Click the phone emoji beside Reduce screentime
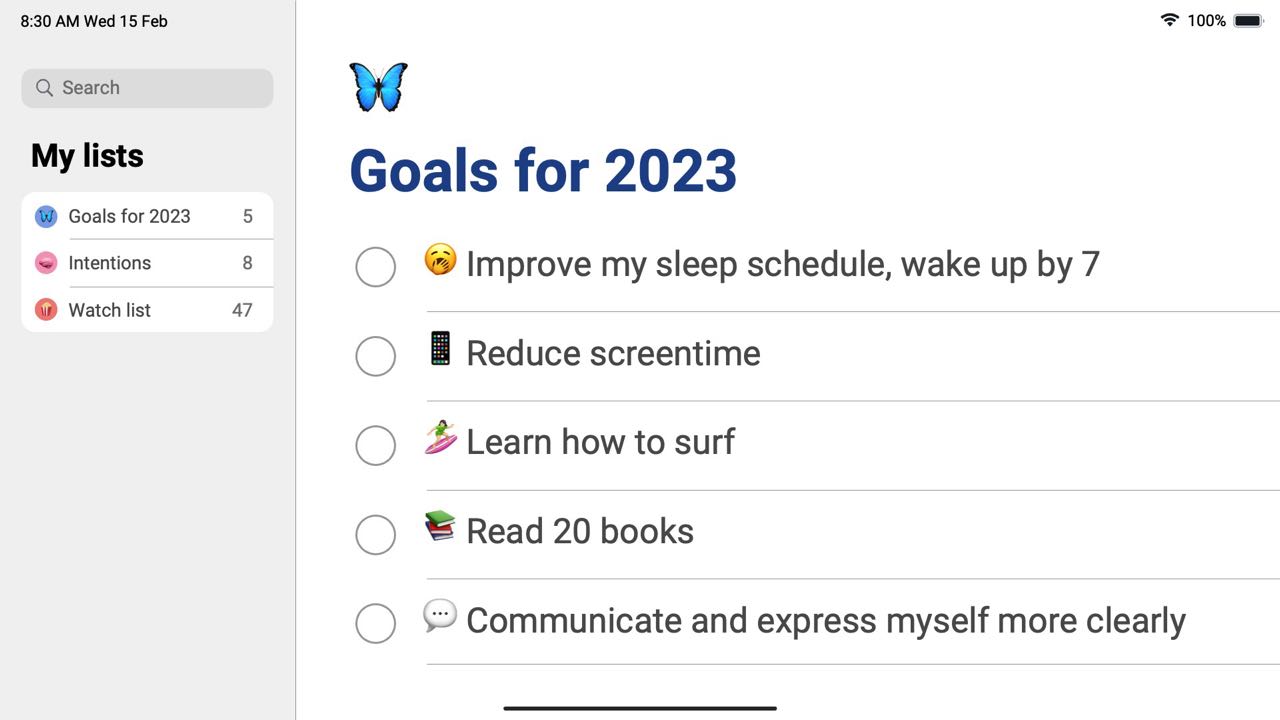Screen dimensions: 1280x720 (x=440, y=349)
